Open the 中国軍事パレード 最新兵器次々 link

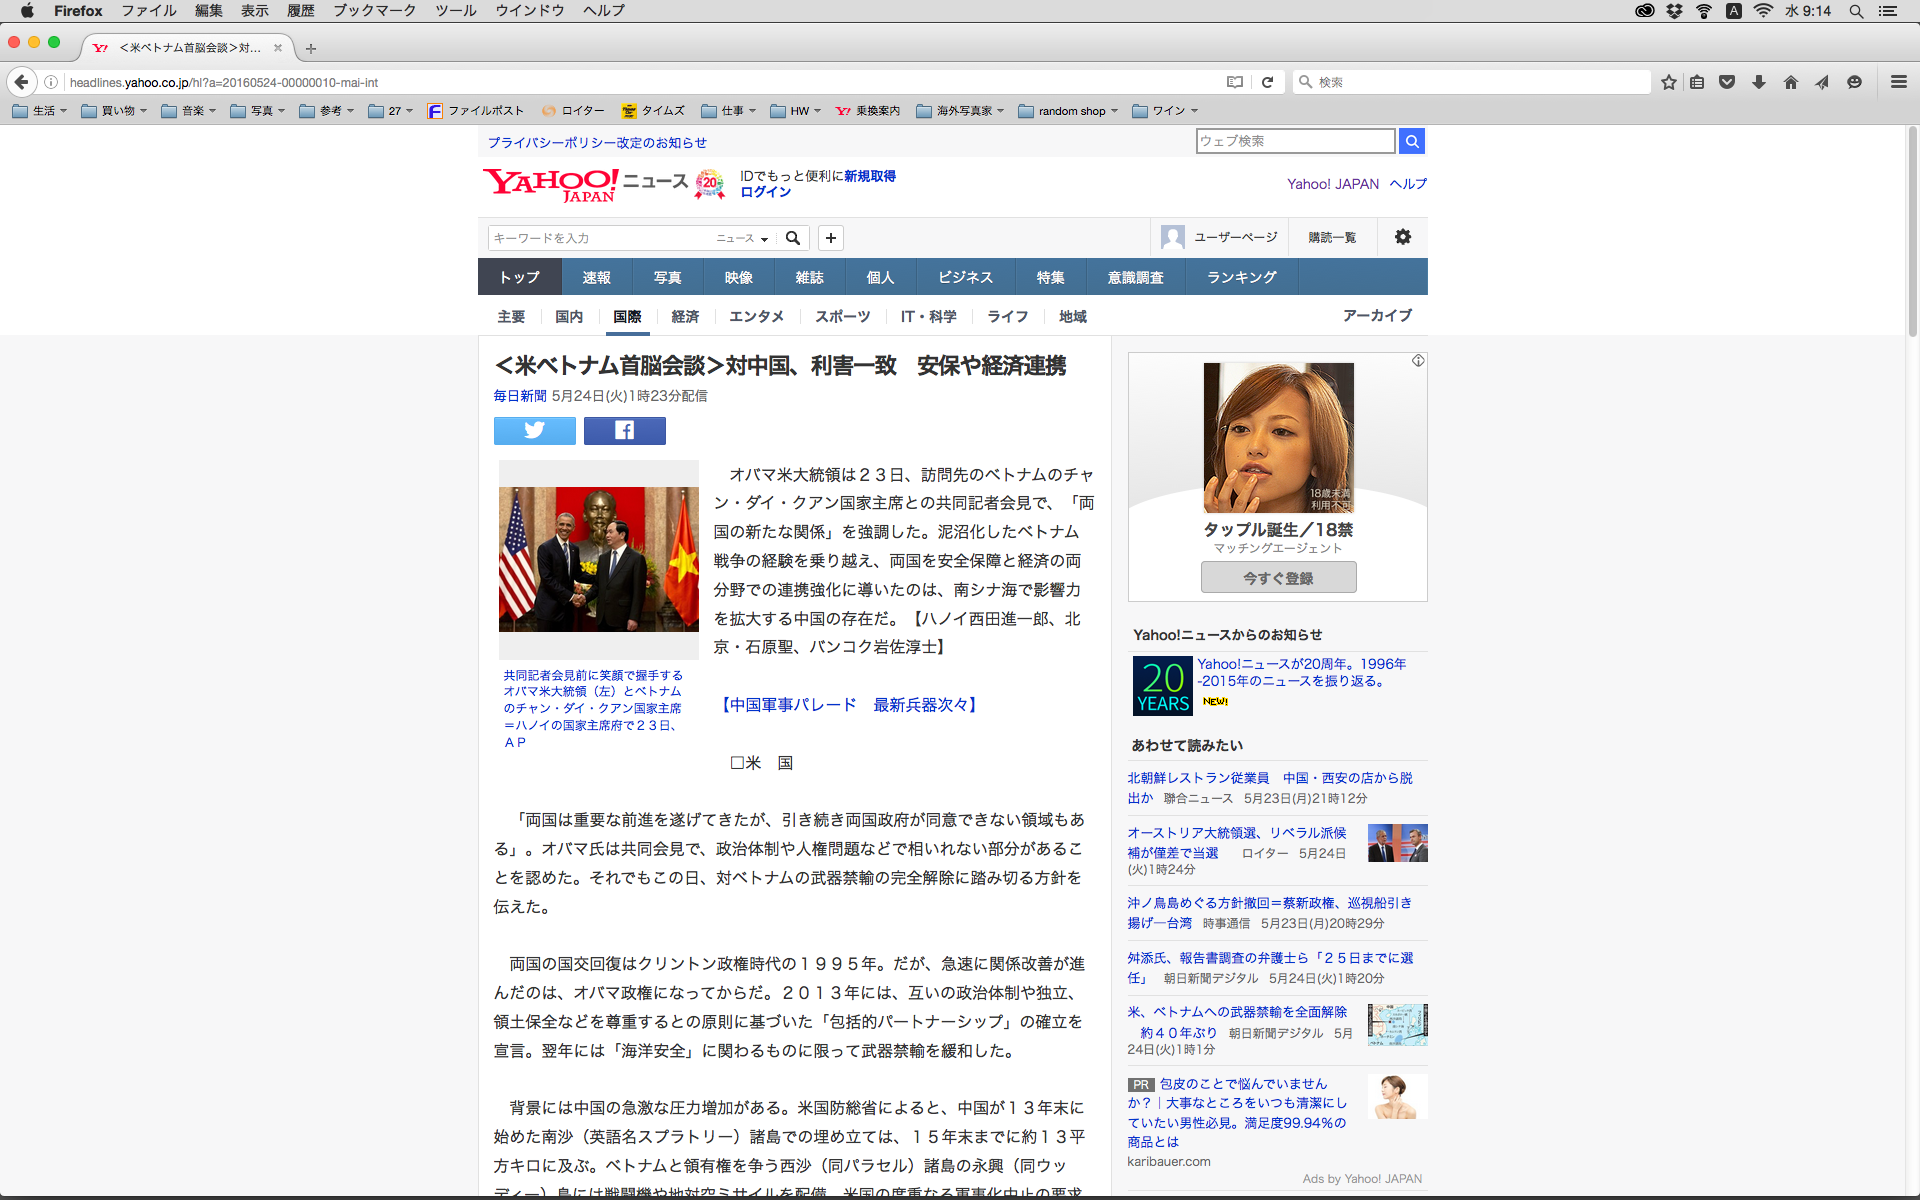pos(848,705)
